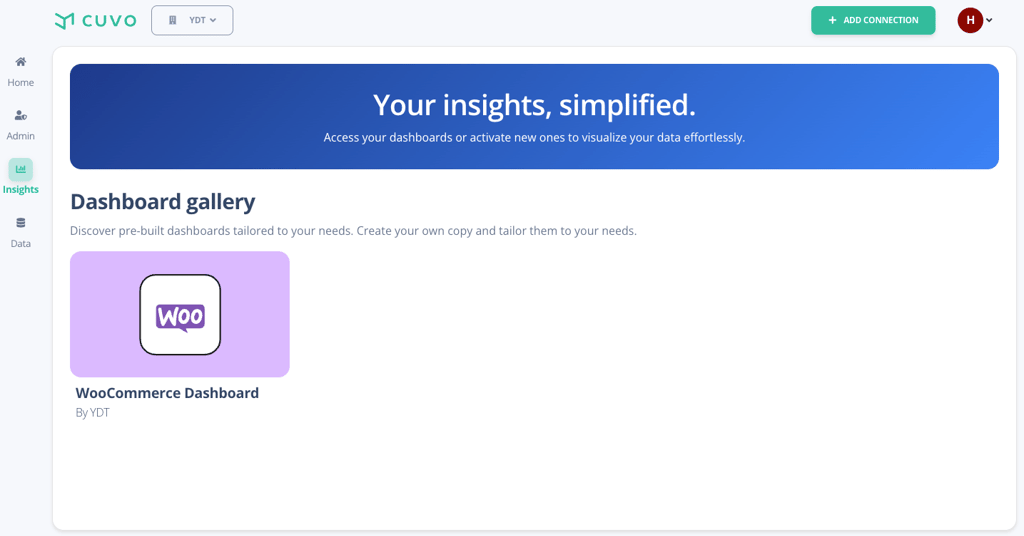The height and width of the screenshot is (536, 1024).
Task: Click the Insights chart icon
Action: point(21,169)
